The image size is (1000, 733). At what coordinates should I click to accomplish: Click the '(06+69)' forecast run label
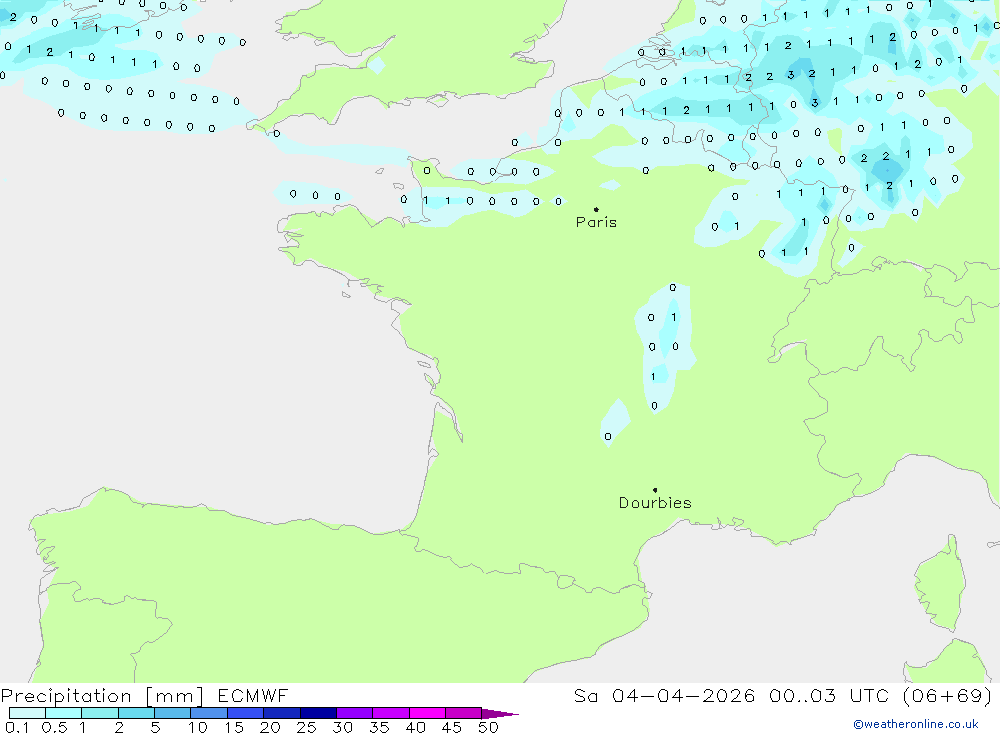(x=948, y=696)
